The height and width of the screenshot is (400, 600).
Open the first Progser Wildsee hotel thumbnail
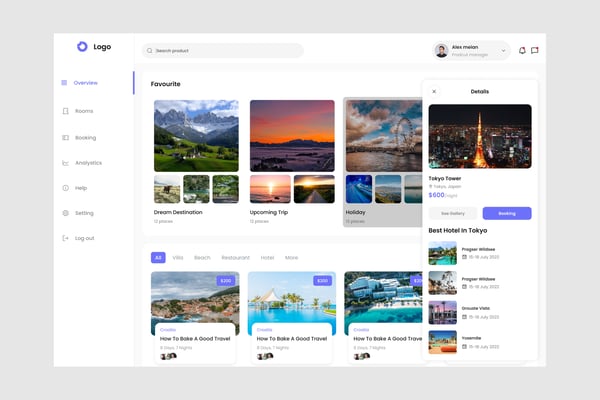[x=443, y=253]
